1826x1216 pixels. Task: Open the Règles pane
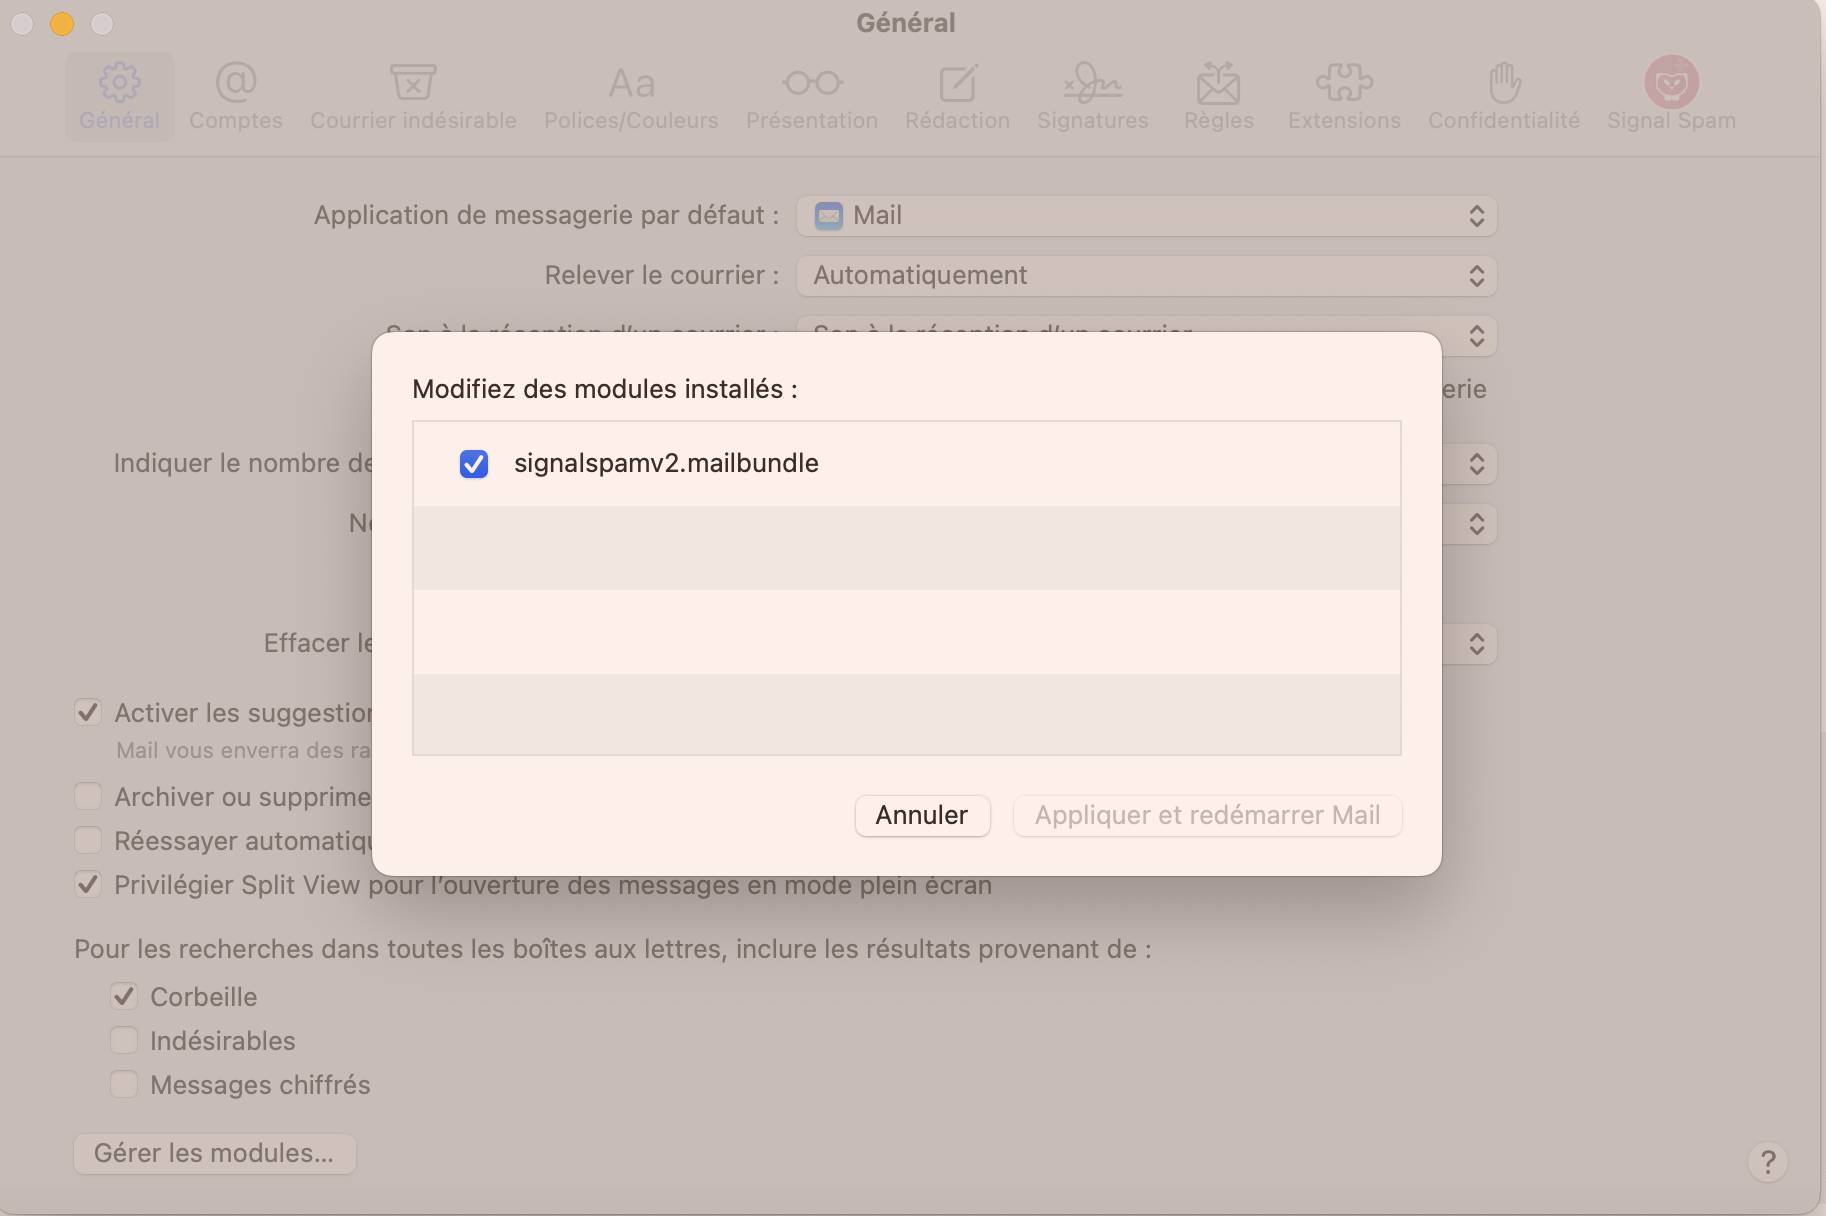[1219, 97]
